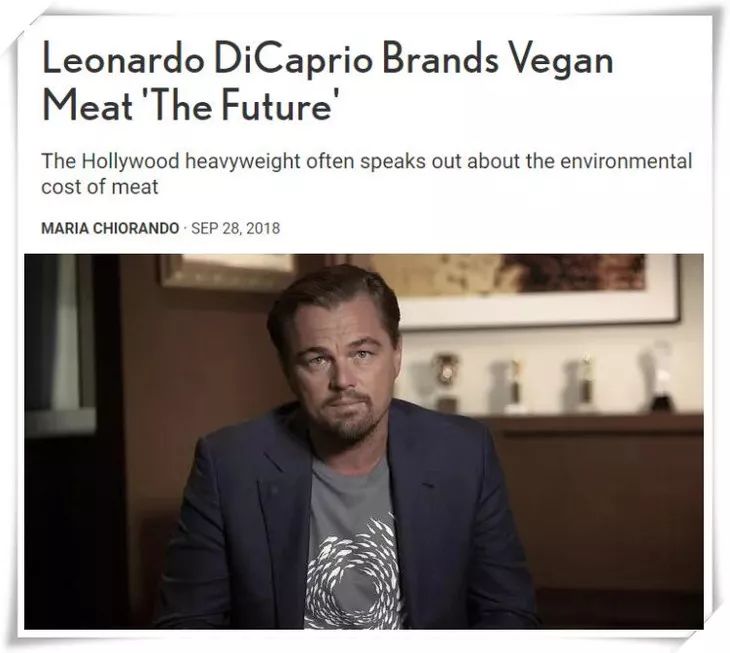
Task: Click the word 'Hollywood' in the subtitle
Action: [x=130, y=162]
